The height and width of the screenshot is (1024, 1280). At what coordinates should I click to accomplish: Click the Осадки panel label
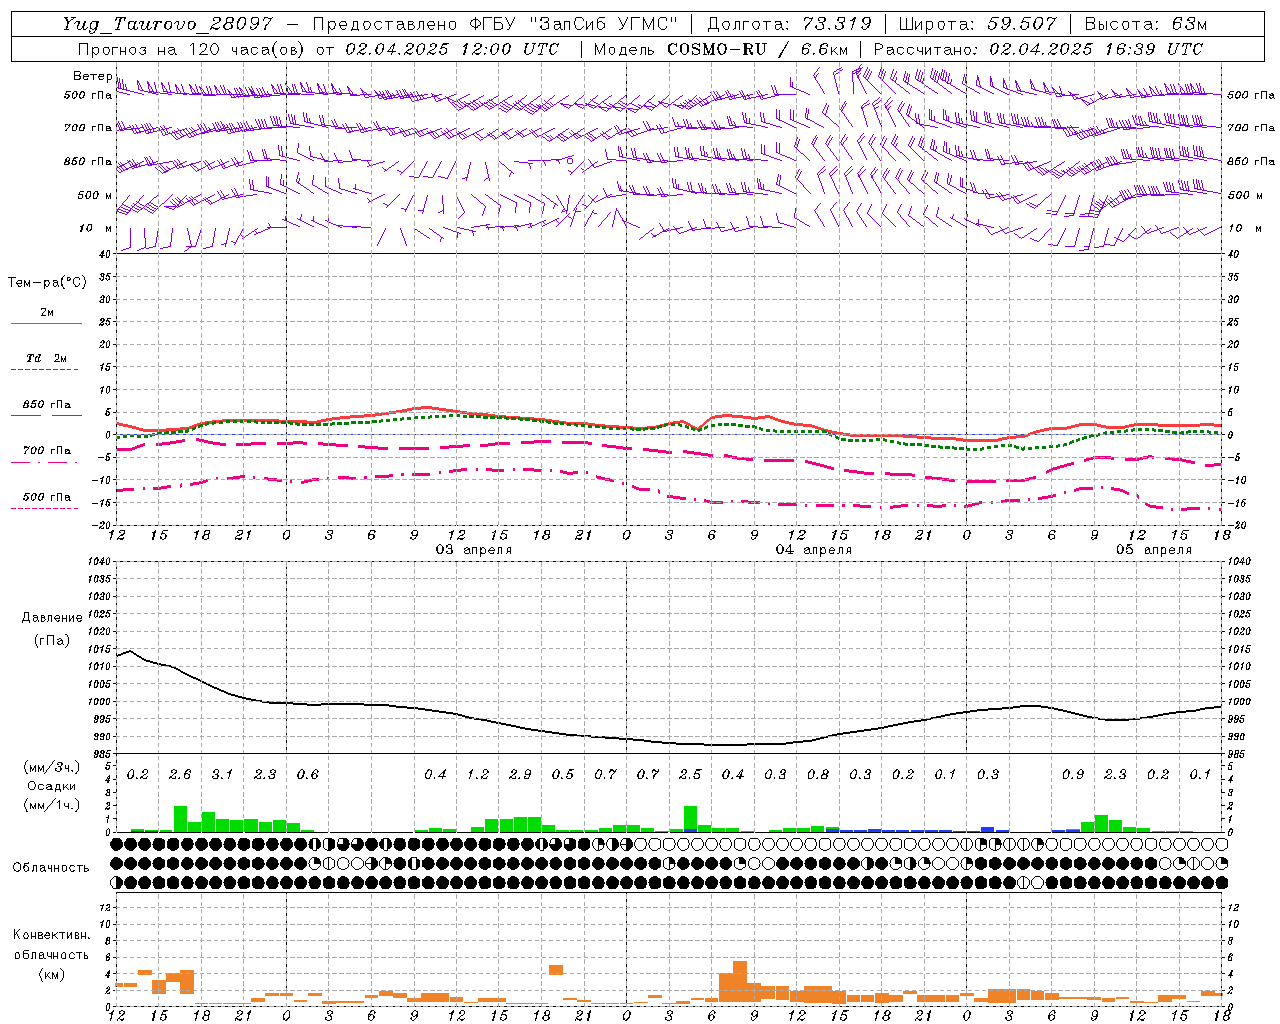(x=52, y=786)
